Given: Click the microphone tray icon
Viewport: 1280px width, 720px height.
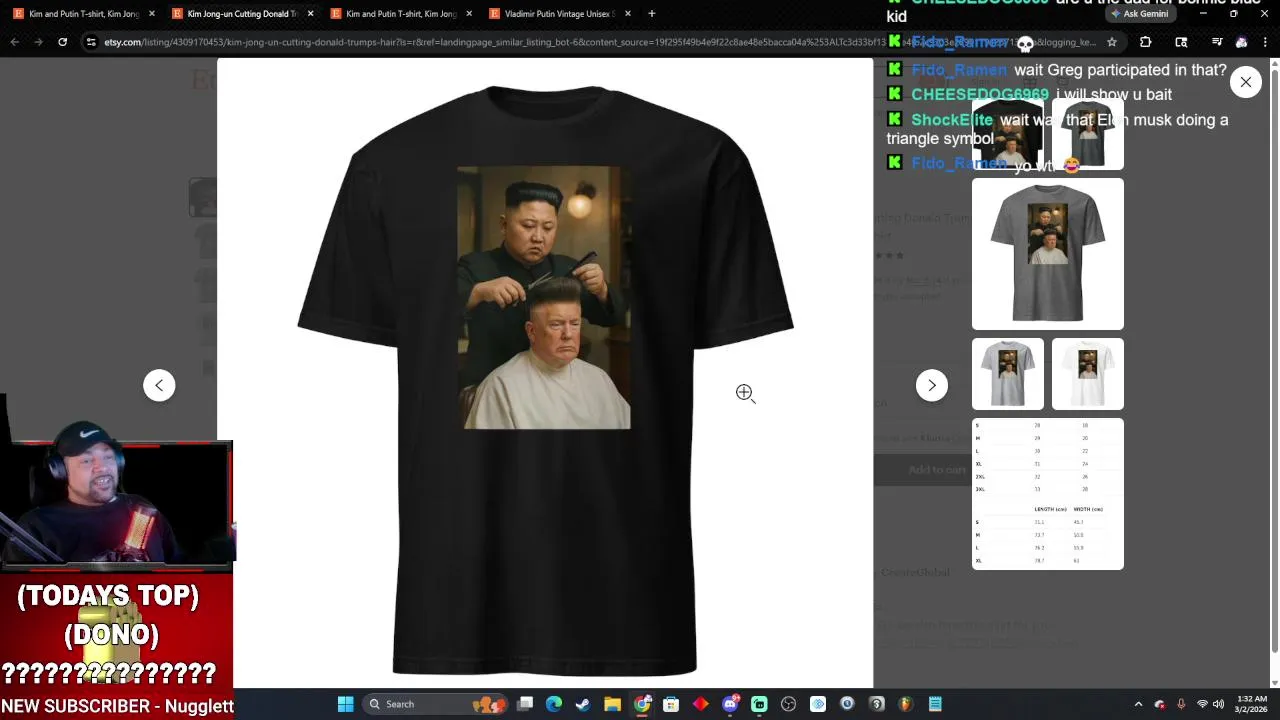Looking at the screenshot, I should 1181,704.
